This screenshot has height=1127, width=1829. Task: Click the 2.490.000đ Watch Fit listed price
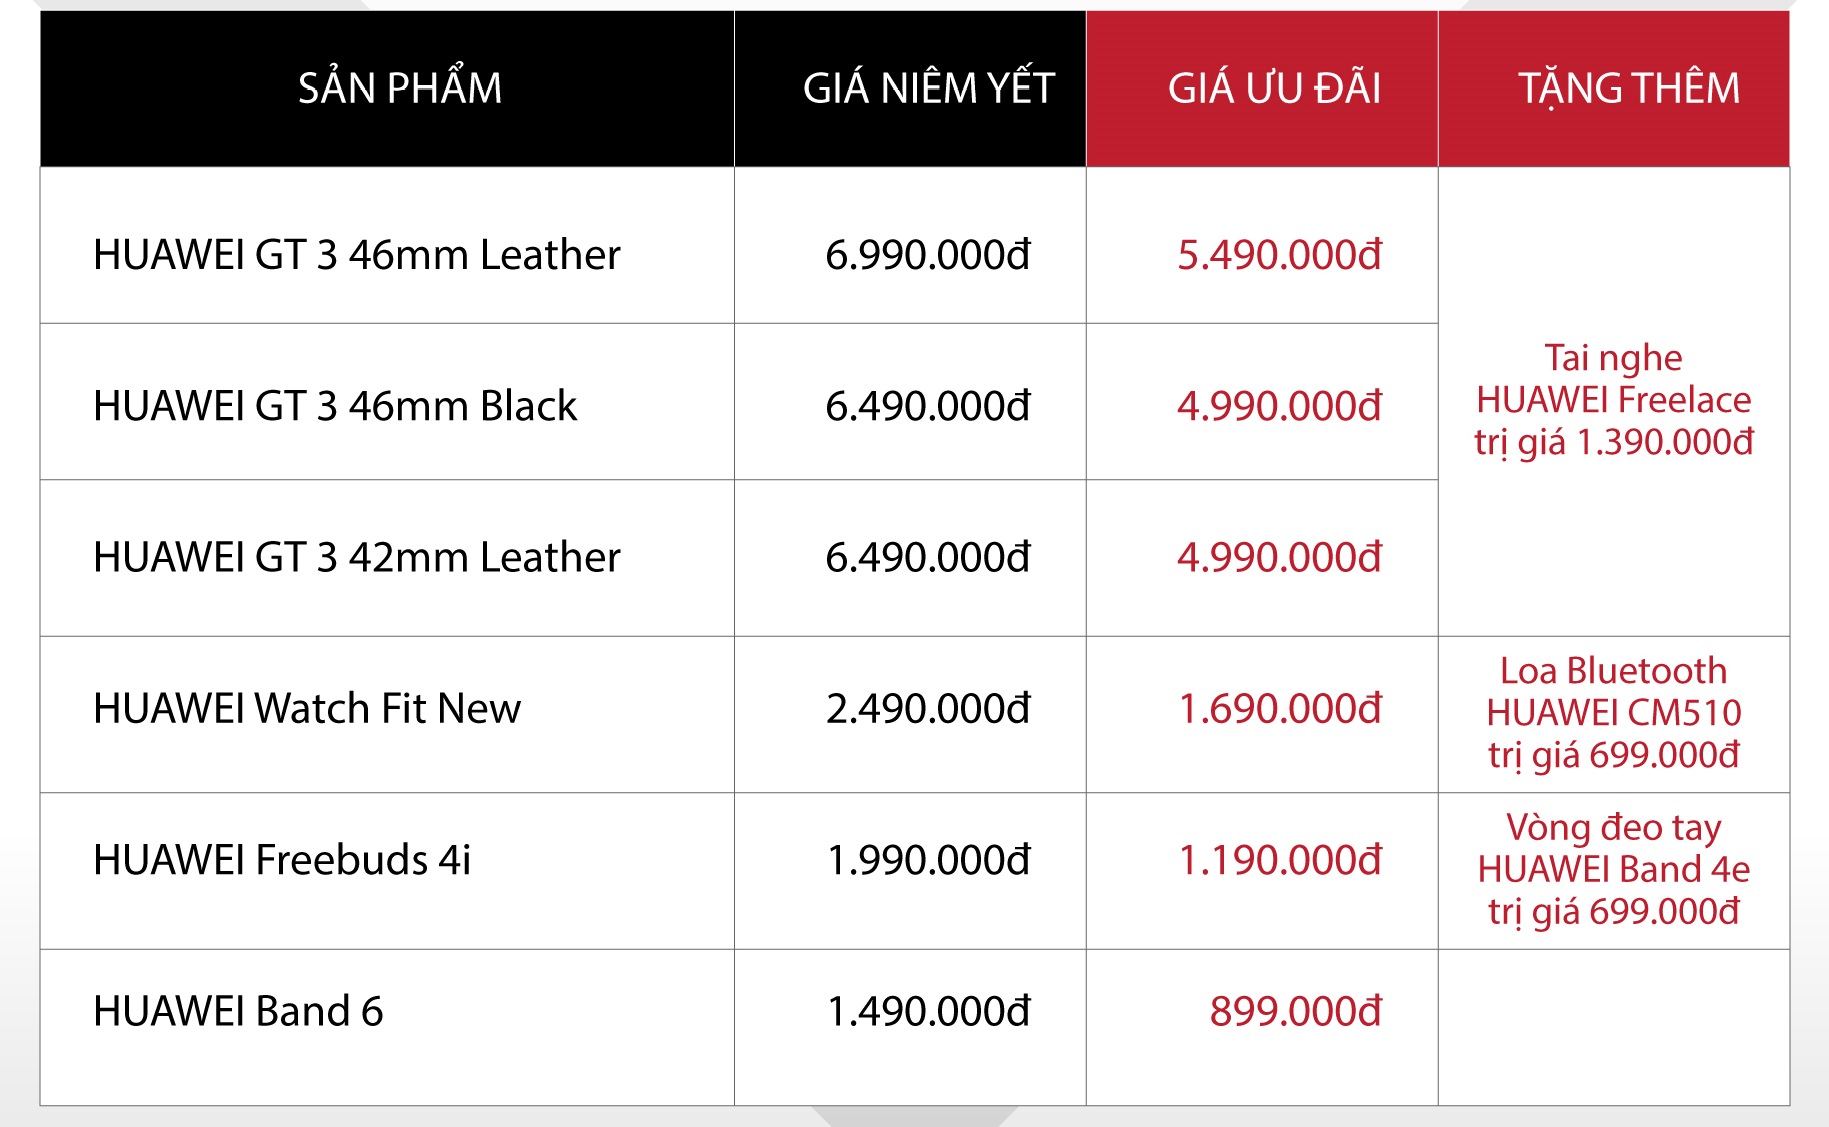click(x=928, y=708)
